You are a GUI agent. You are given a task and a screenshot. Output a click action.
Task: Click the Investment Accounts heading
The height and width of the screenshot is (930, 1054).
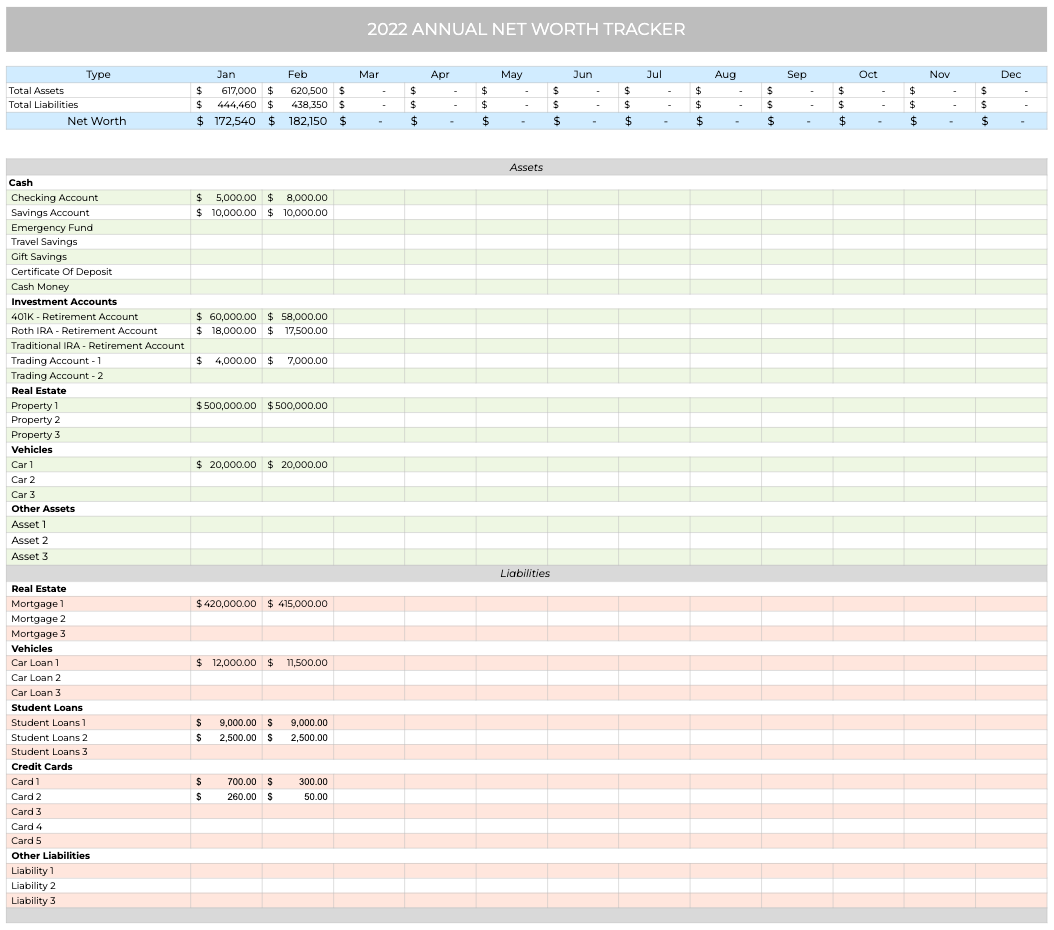pyautogui.click(x=64, y=302)
